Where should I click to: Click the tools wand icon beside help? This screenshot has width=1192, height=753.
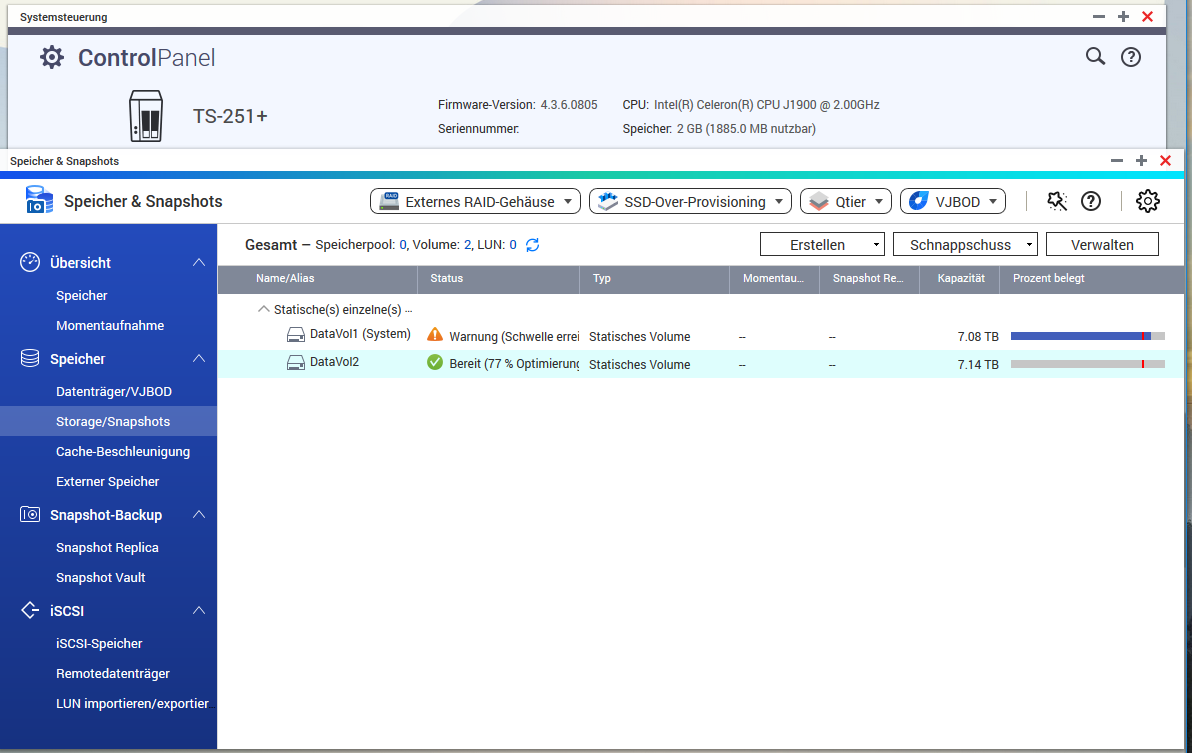1057,201
